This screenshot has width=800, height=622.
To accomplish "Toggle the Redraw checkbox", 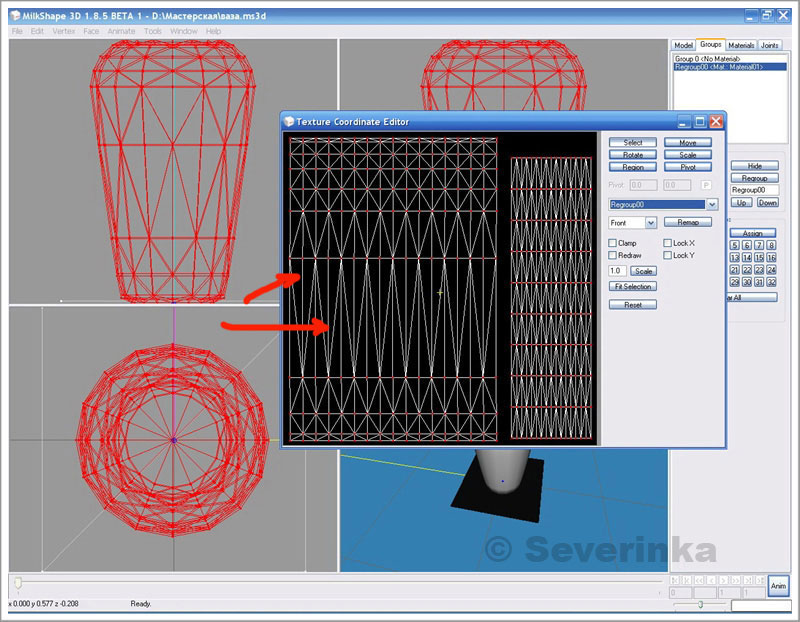I will click(x=614, y=256).
